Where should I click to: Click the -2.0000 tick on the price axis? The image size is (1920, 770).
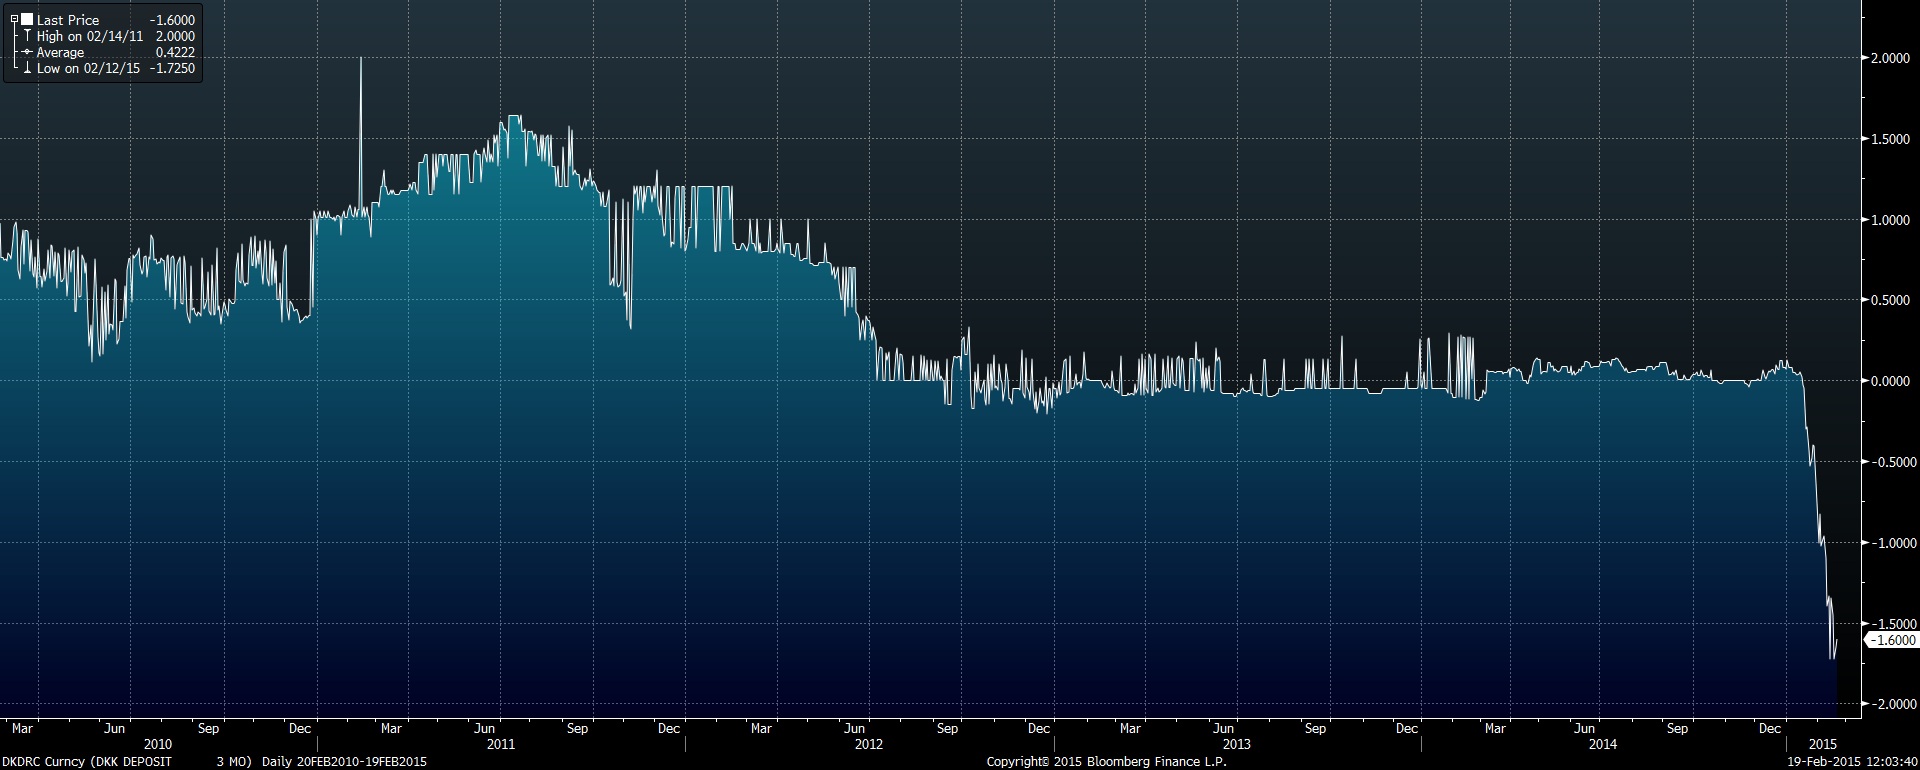[x=1890, y=704]
